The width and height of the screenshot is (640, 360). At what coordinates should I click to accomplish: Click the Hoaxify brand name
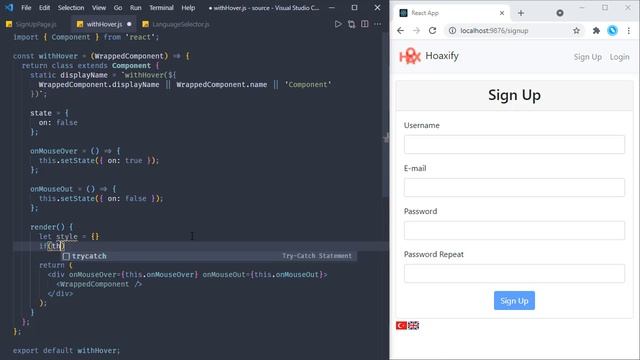coord(442,56)
